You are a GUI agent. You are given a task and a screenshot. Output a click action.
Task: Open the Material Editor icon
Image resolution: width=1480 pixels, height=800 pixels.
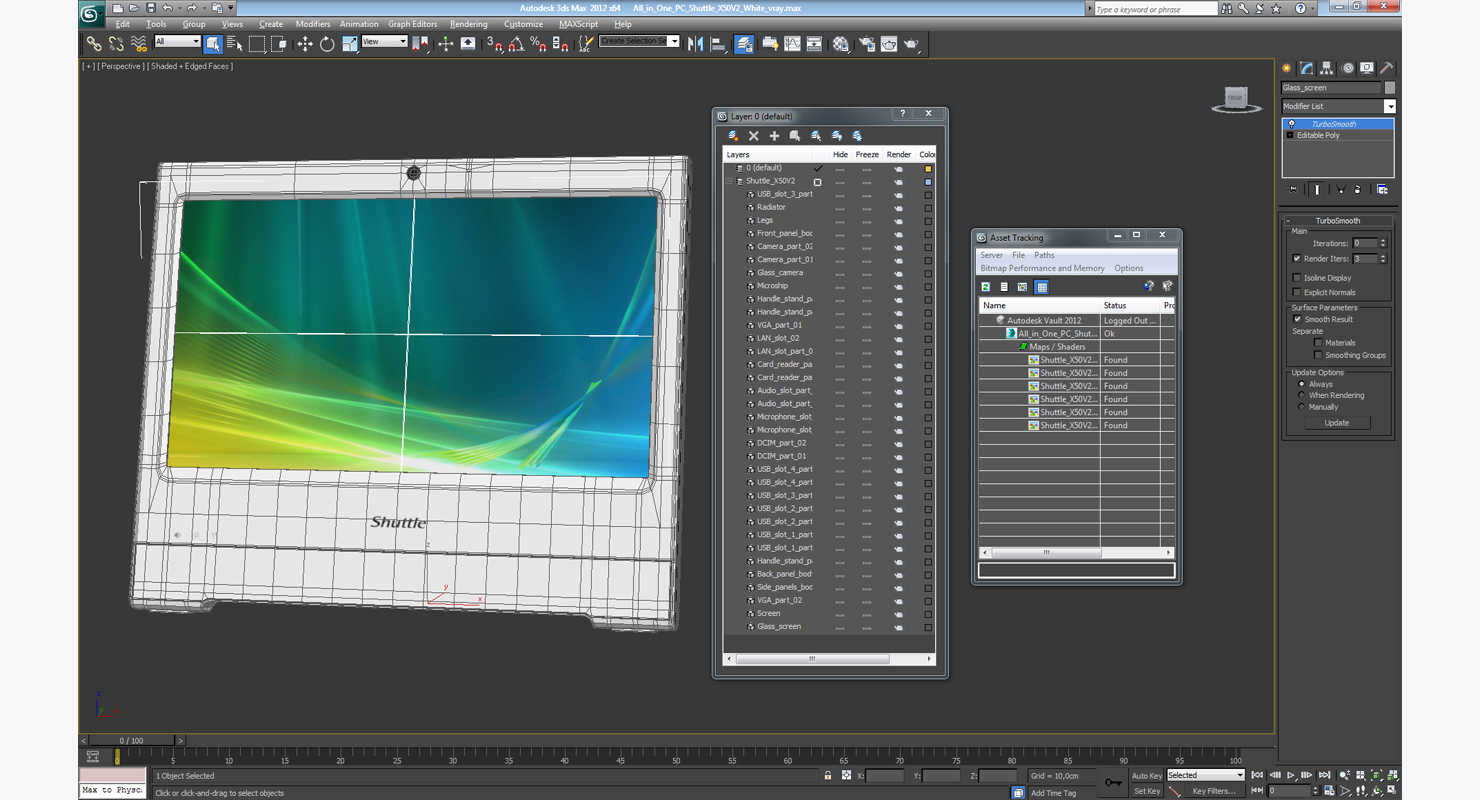click(x=841, y=44)
